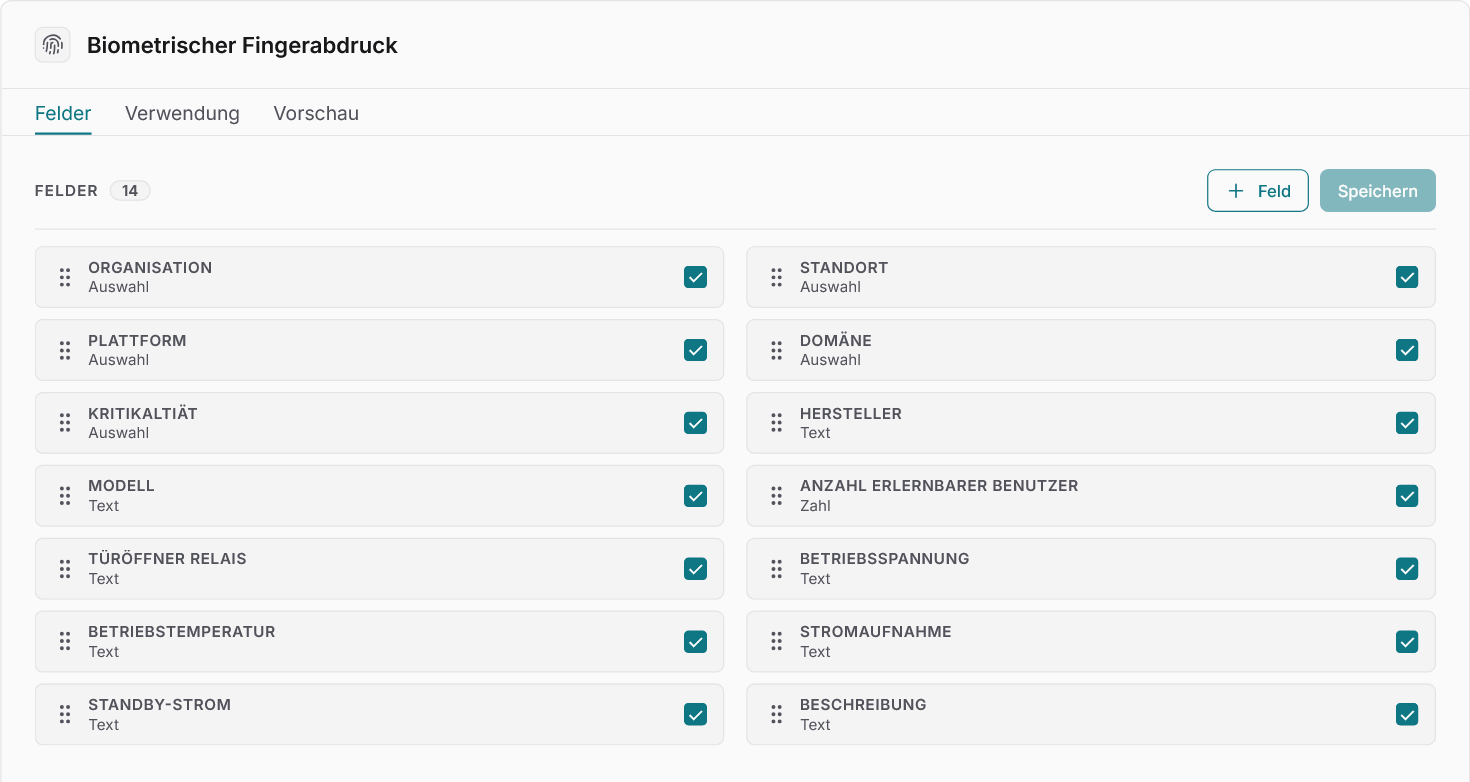Toggle the STROMAUFNAHME checkbox

[x=1407, y=642]
